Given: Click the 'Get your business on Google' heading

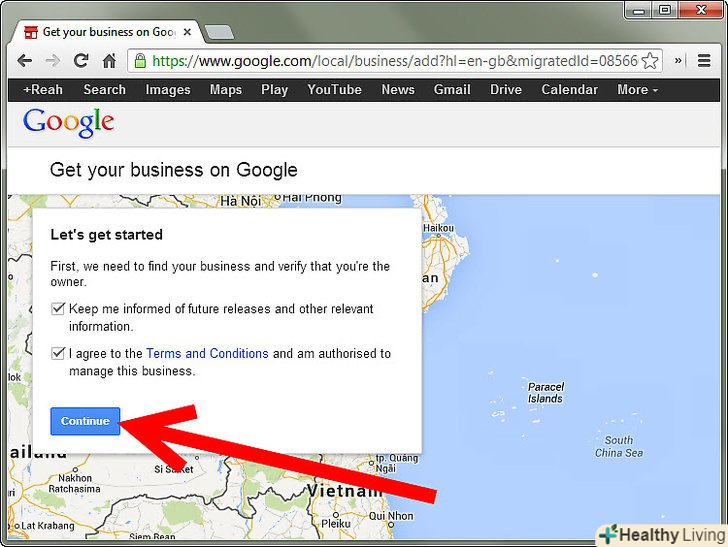Looking at the screenshot, I should click(x=174, y=170).
